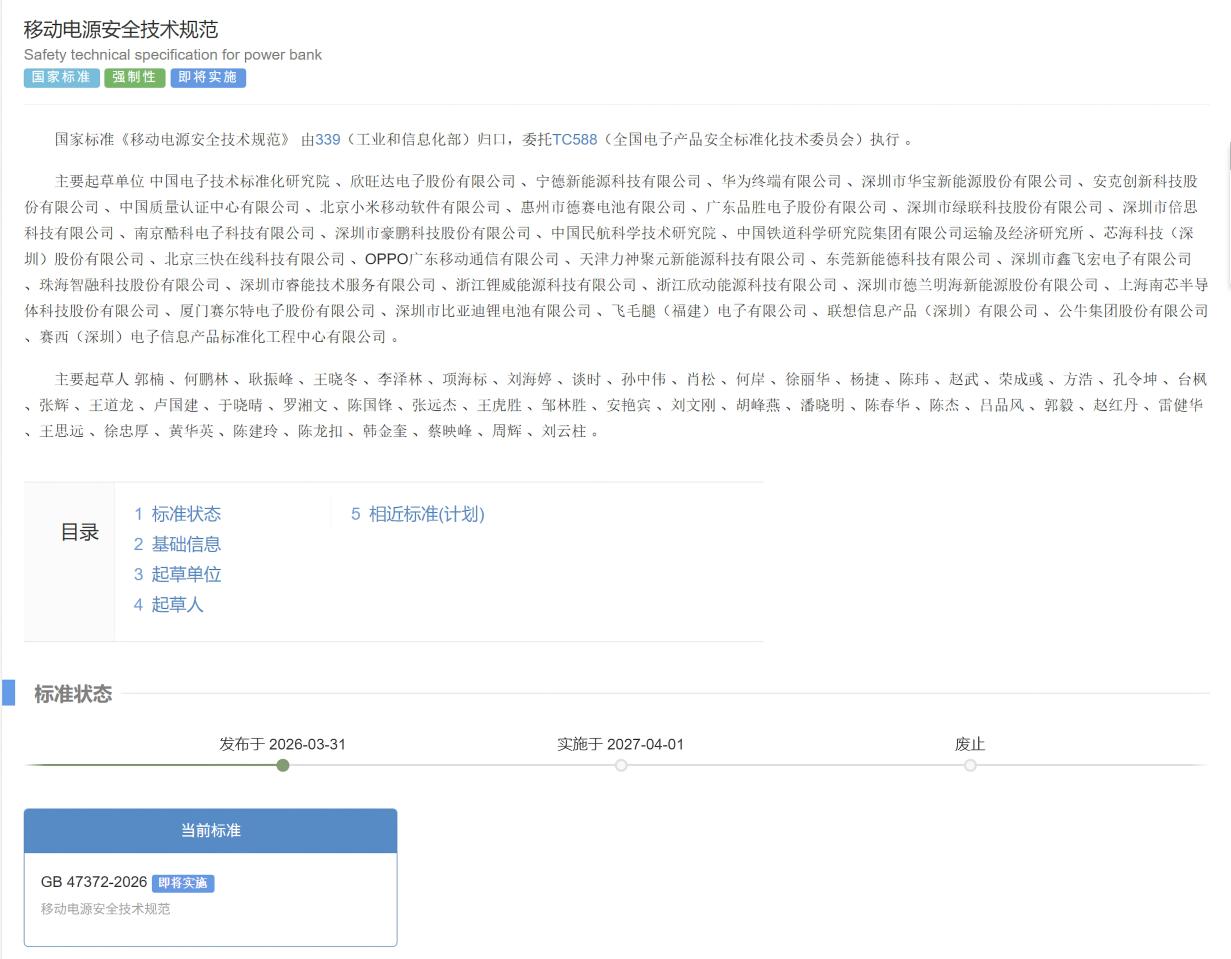Click the 即将实施 badge in the standard card
Screen dimensions: 1231x959
(183, 884)
